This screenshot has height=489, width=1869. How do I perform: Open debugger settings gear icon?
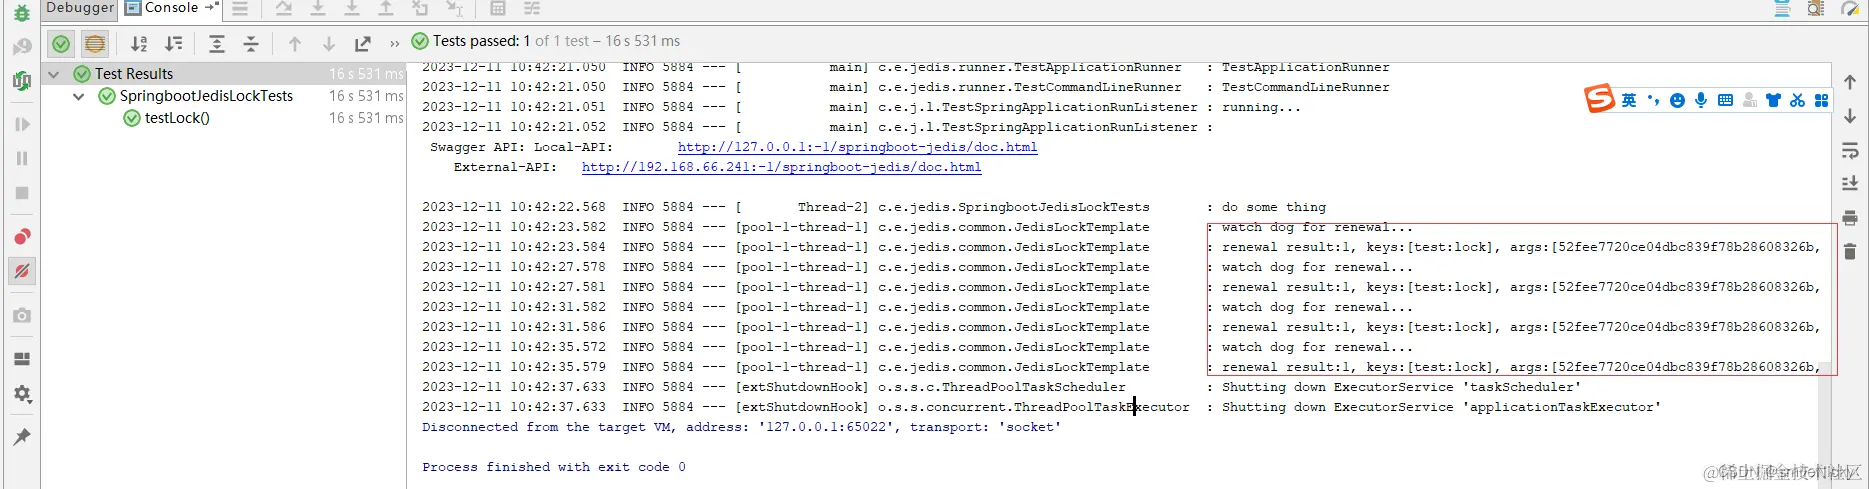(21, 394)
